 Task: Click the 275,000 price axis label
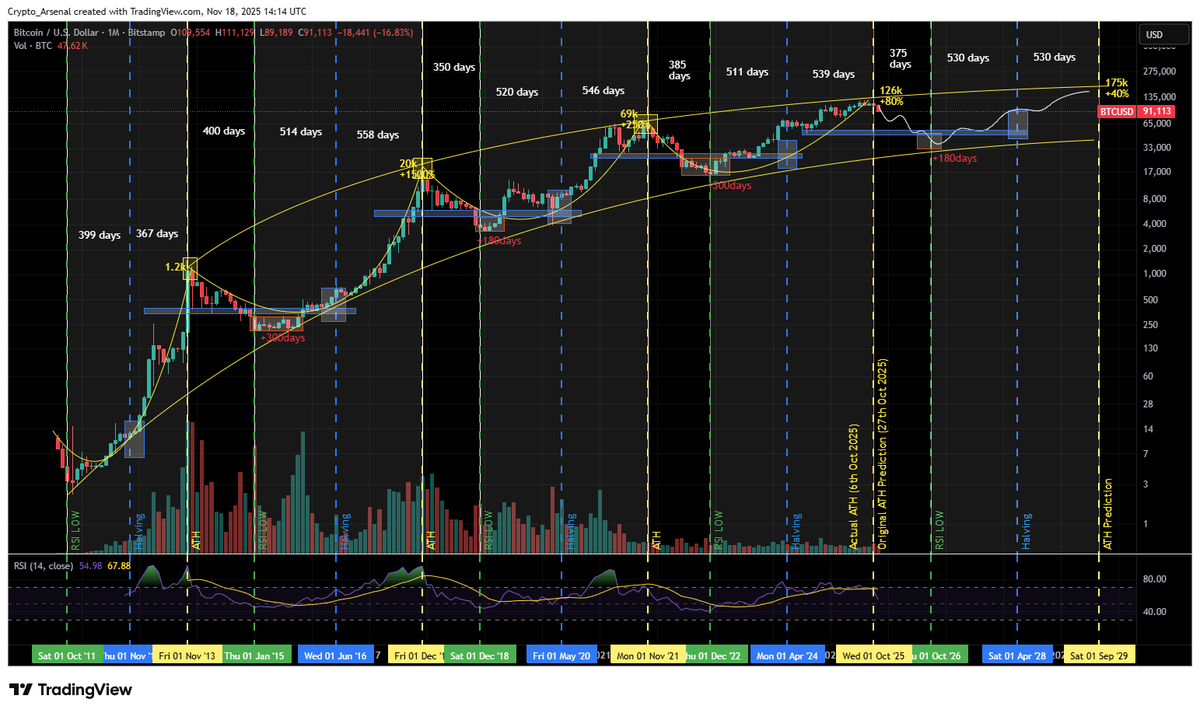point(1157,73)
